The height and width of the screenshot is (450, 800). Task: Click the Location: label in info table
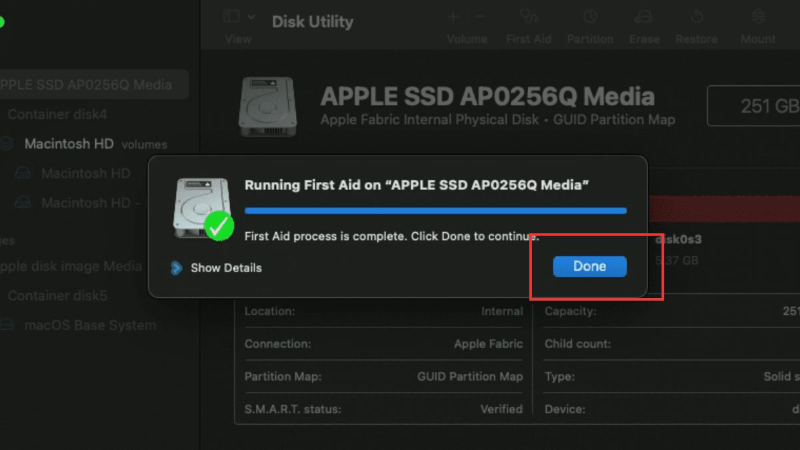coord(269,311)
